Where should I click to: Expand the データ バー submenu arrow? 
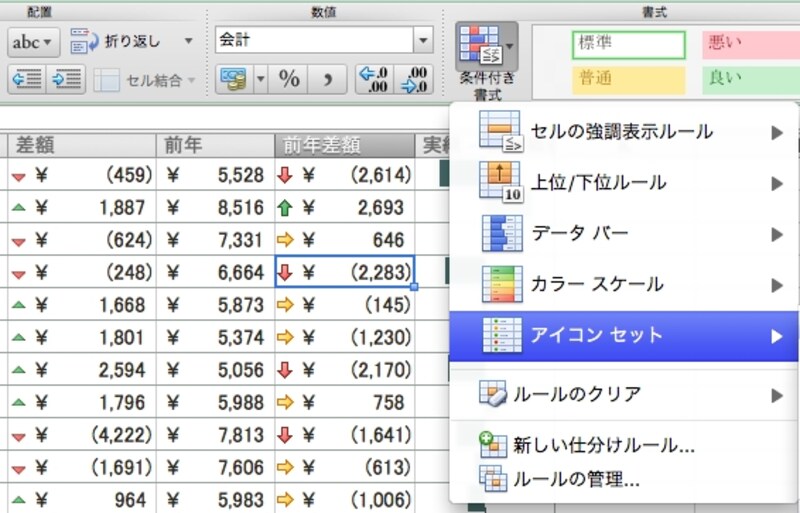click(777, 234)
